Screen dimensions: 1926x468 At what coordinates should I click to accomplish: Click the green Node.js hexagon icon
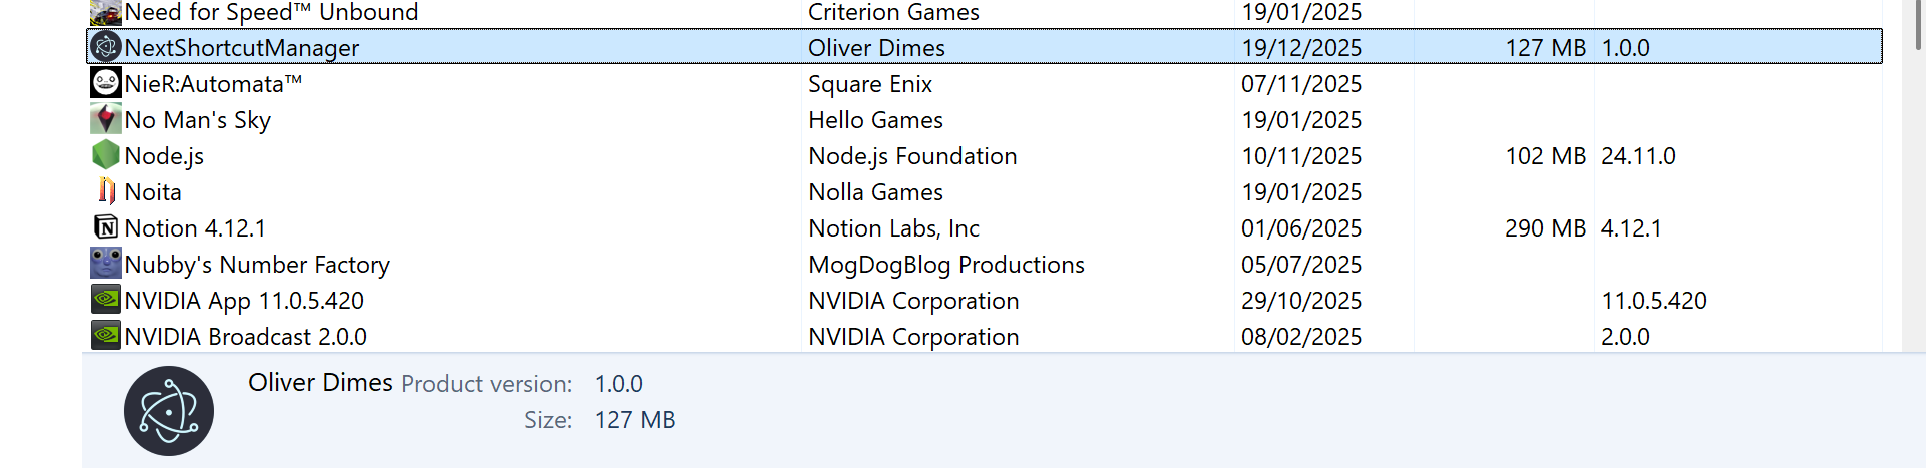point(106,155)
